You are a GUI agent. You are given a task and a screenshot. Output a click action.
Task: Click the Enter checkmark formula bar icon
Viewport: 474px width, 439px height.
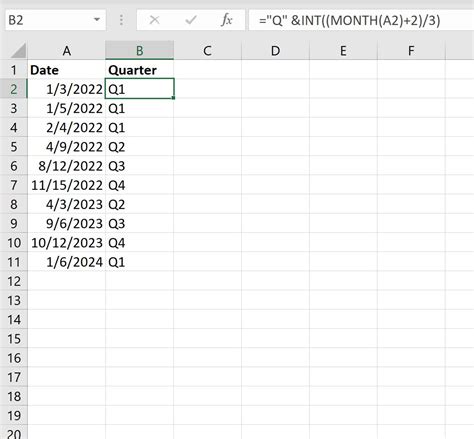click(191, 20)
